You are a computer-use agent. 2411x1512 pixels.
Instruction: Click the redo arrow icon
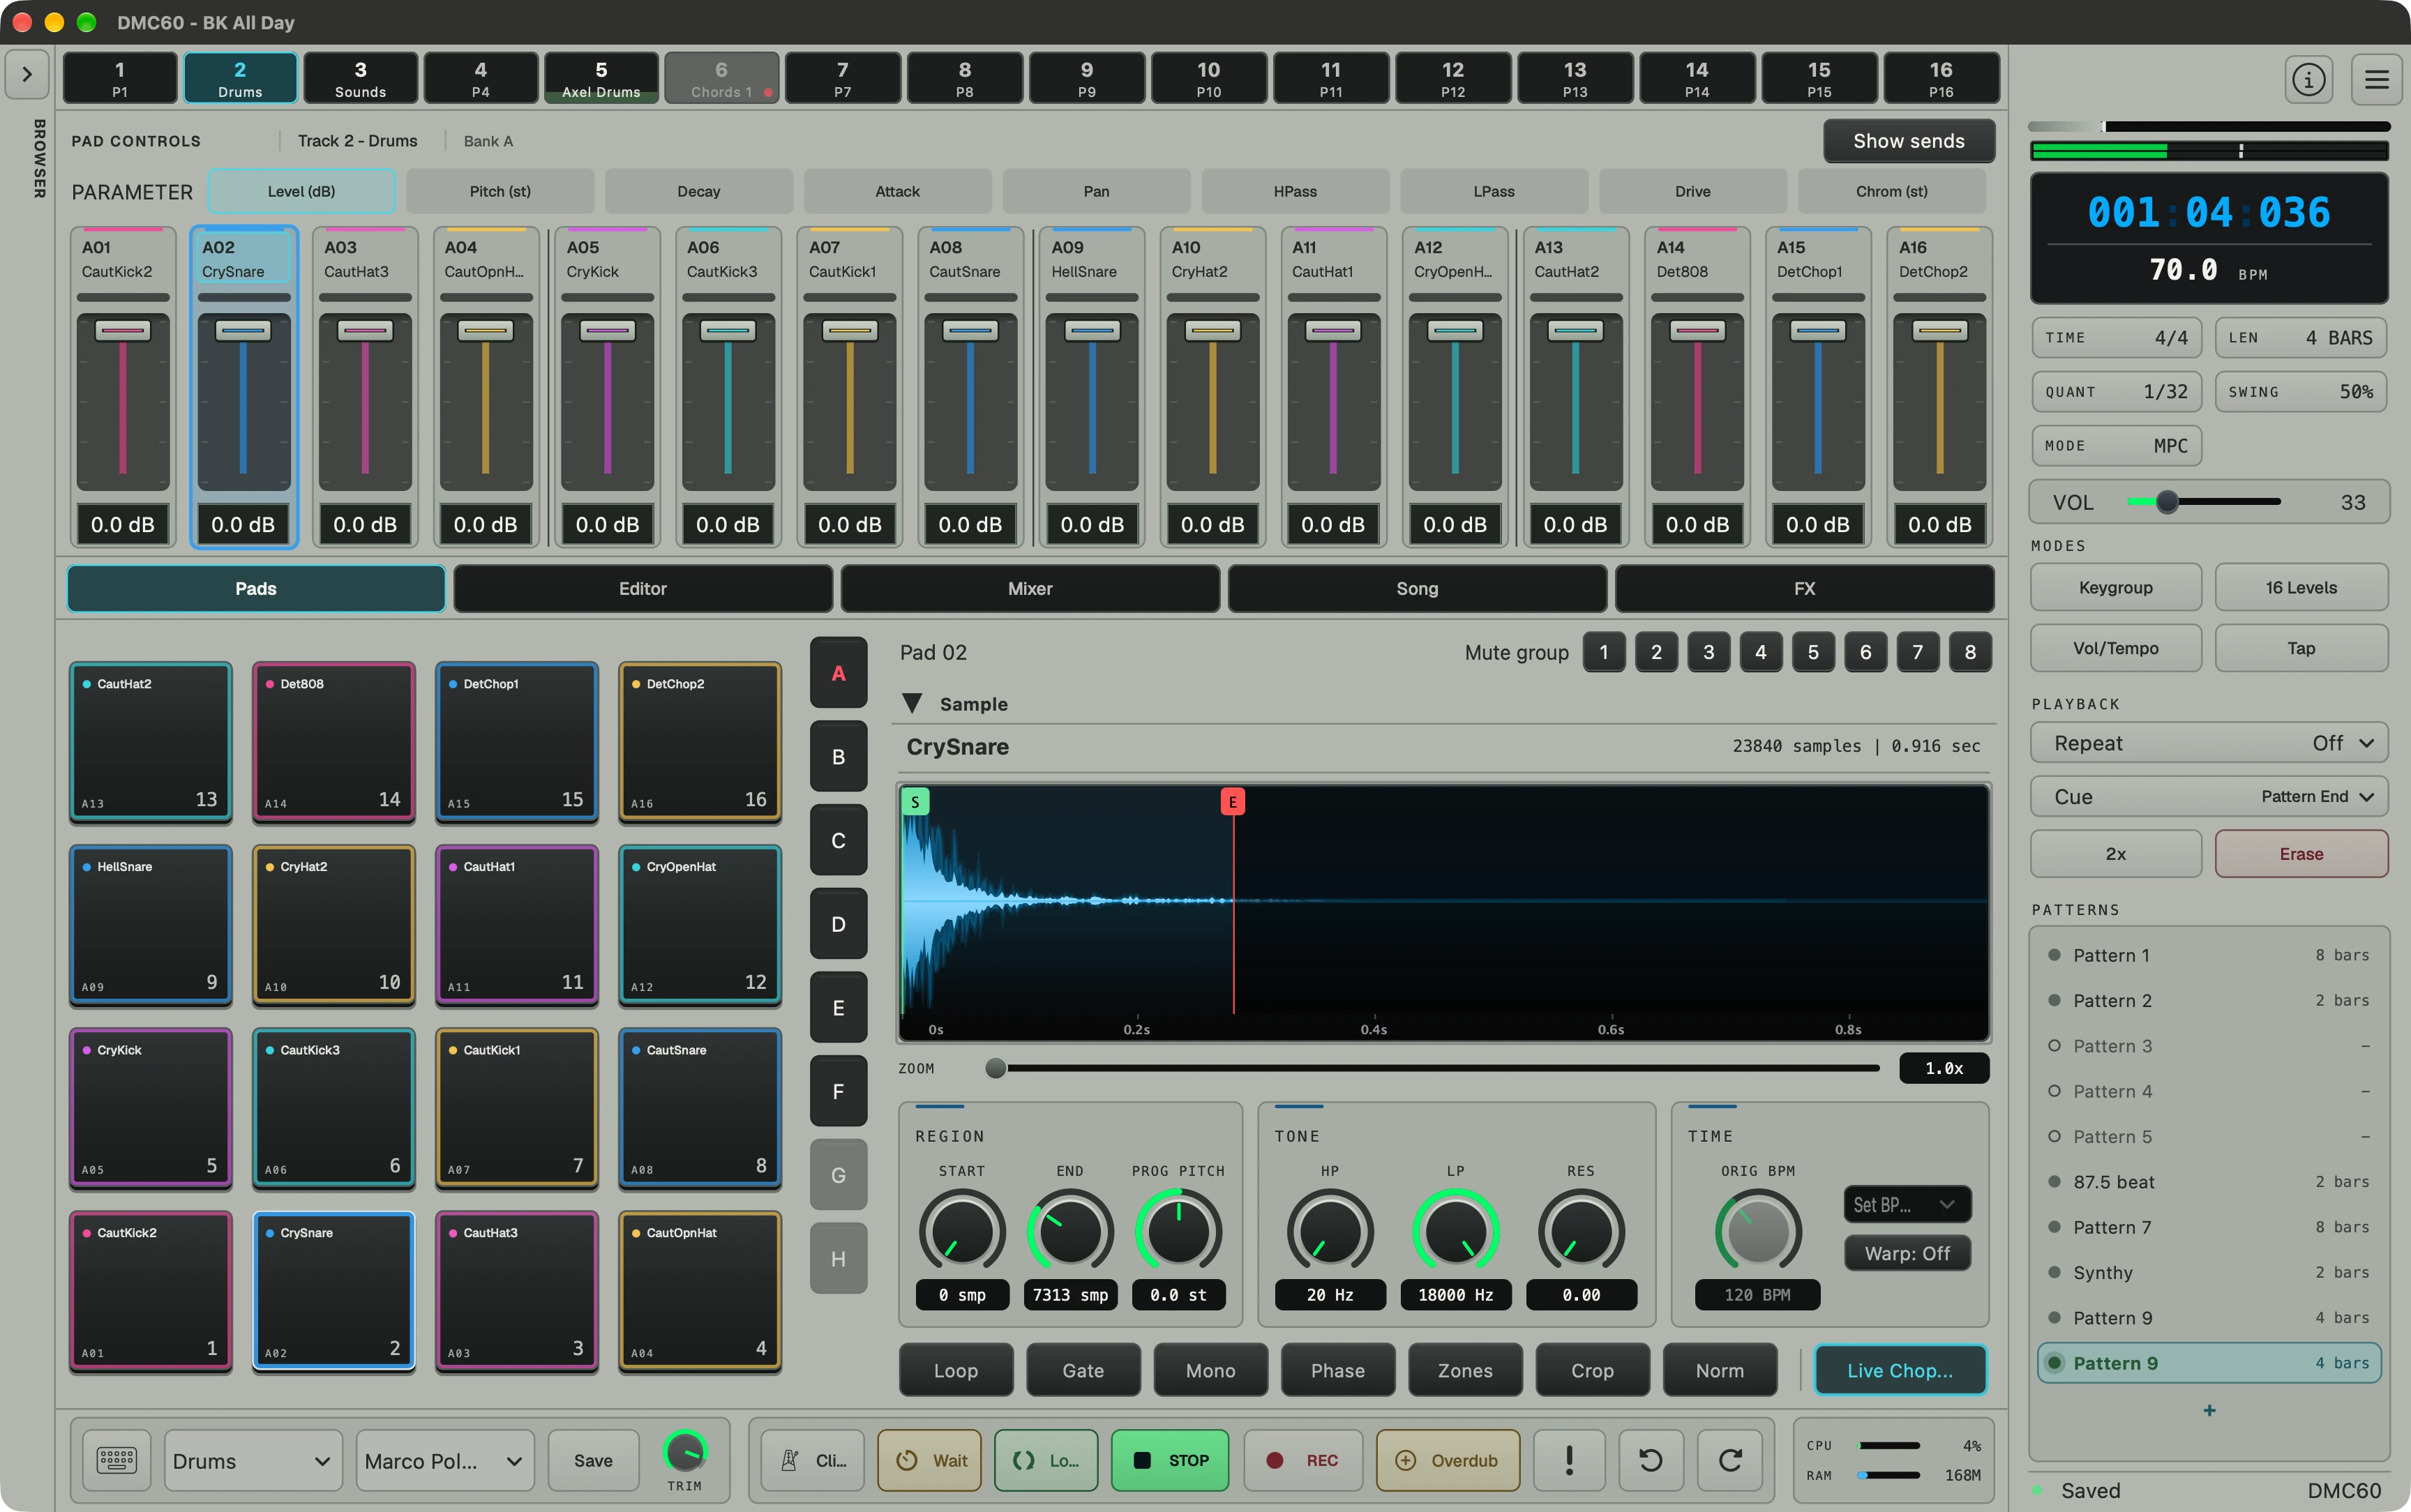coord(1730,1460)
